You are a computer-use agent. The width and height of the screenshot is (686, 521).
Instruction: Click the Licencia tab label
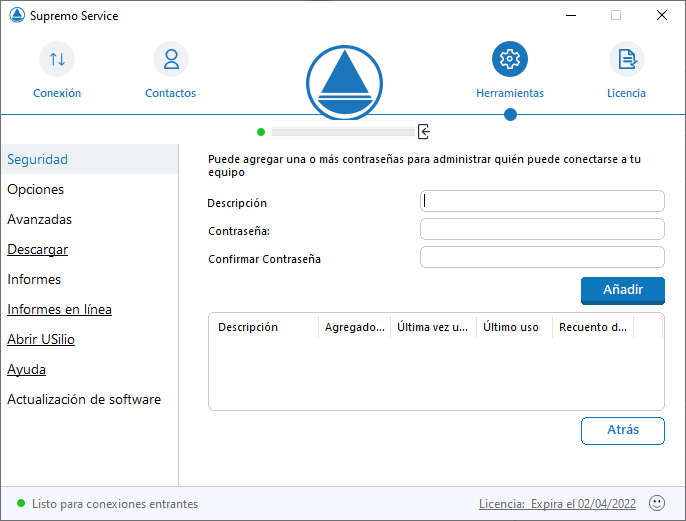point(626,93)
